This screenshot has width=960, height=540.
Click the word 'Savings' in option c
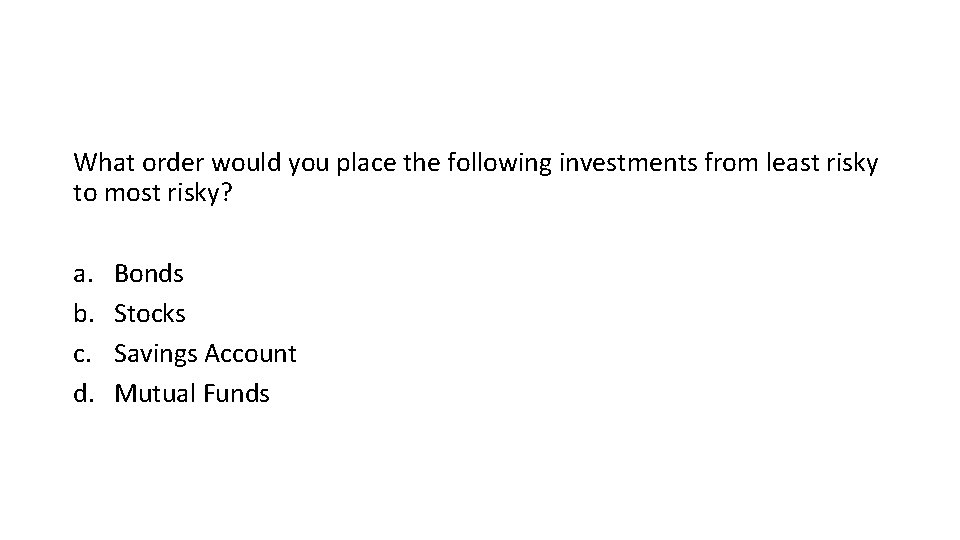(156, 353)
